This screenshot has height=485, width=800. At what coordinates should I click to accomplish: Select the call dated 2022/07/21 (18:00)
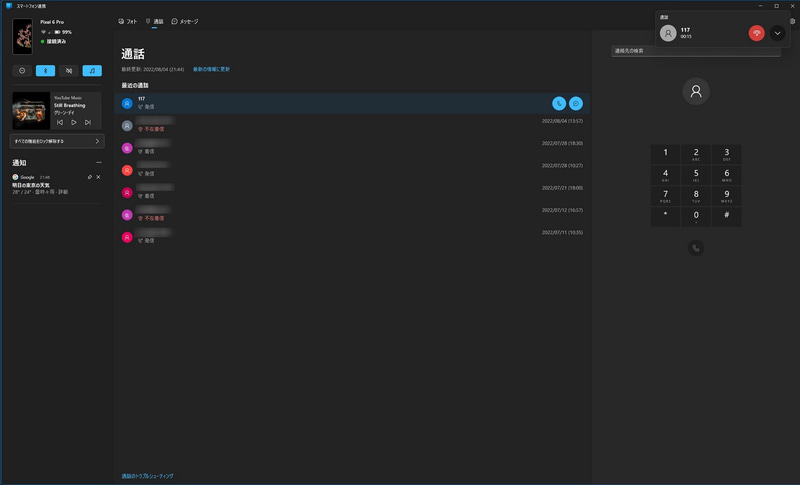pos(352,192)
